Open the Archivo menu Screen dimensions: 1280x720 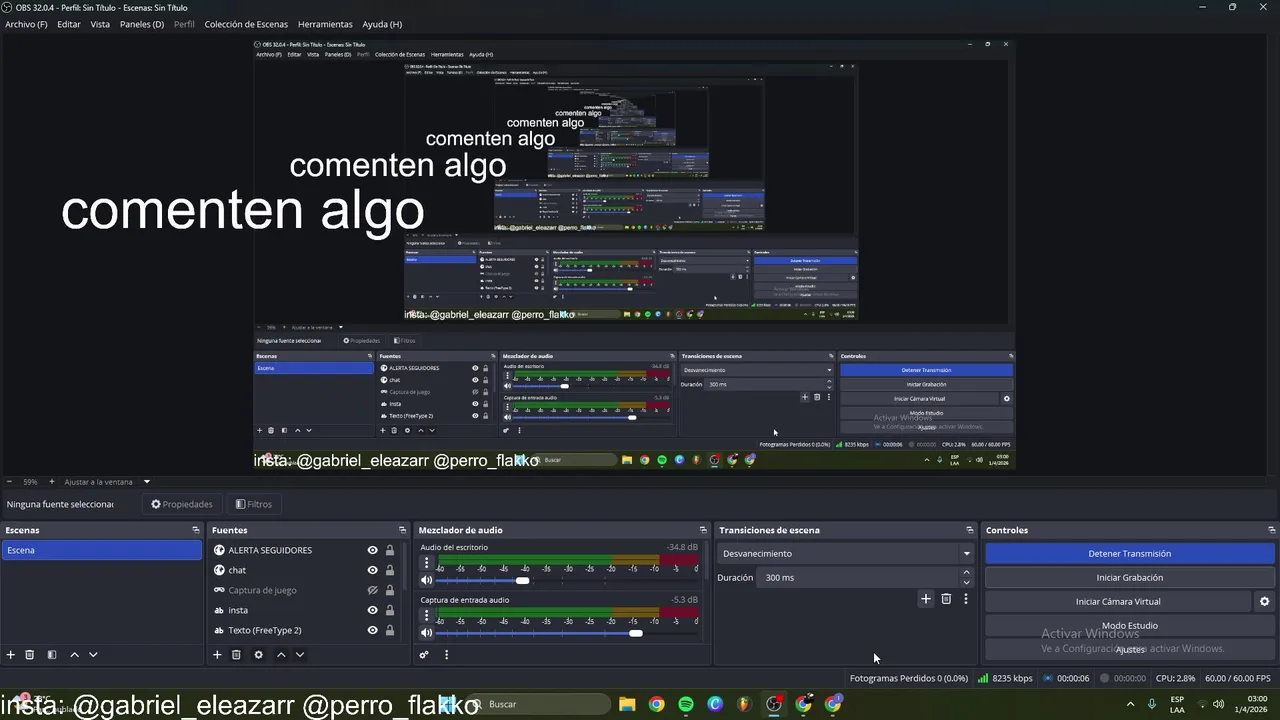point(26,24)
